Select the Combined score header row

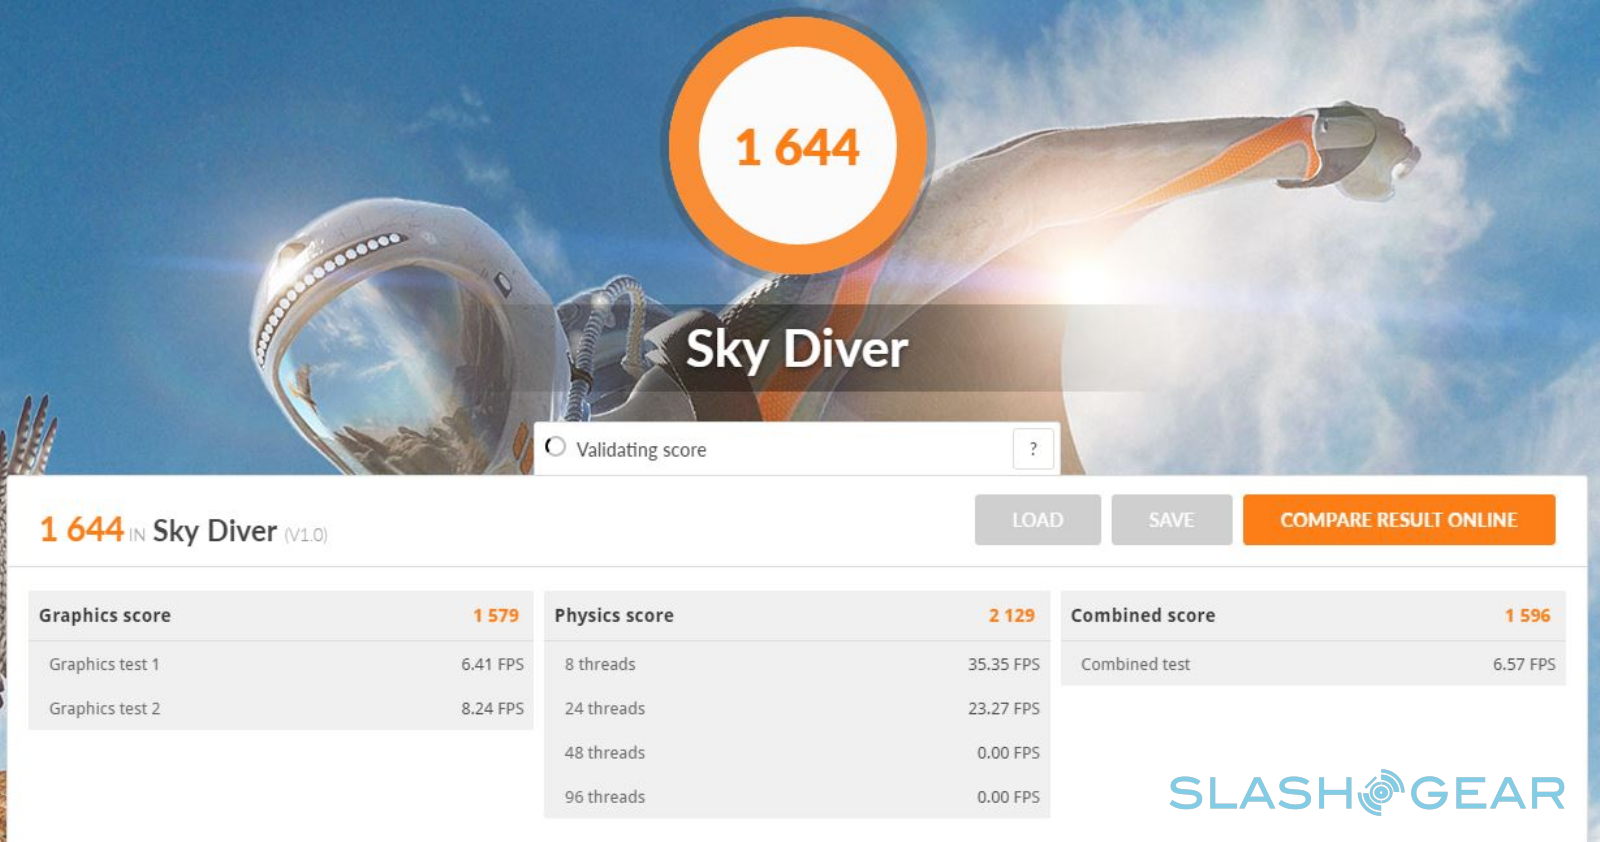[x=1313, y=616]
